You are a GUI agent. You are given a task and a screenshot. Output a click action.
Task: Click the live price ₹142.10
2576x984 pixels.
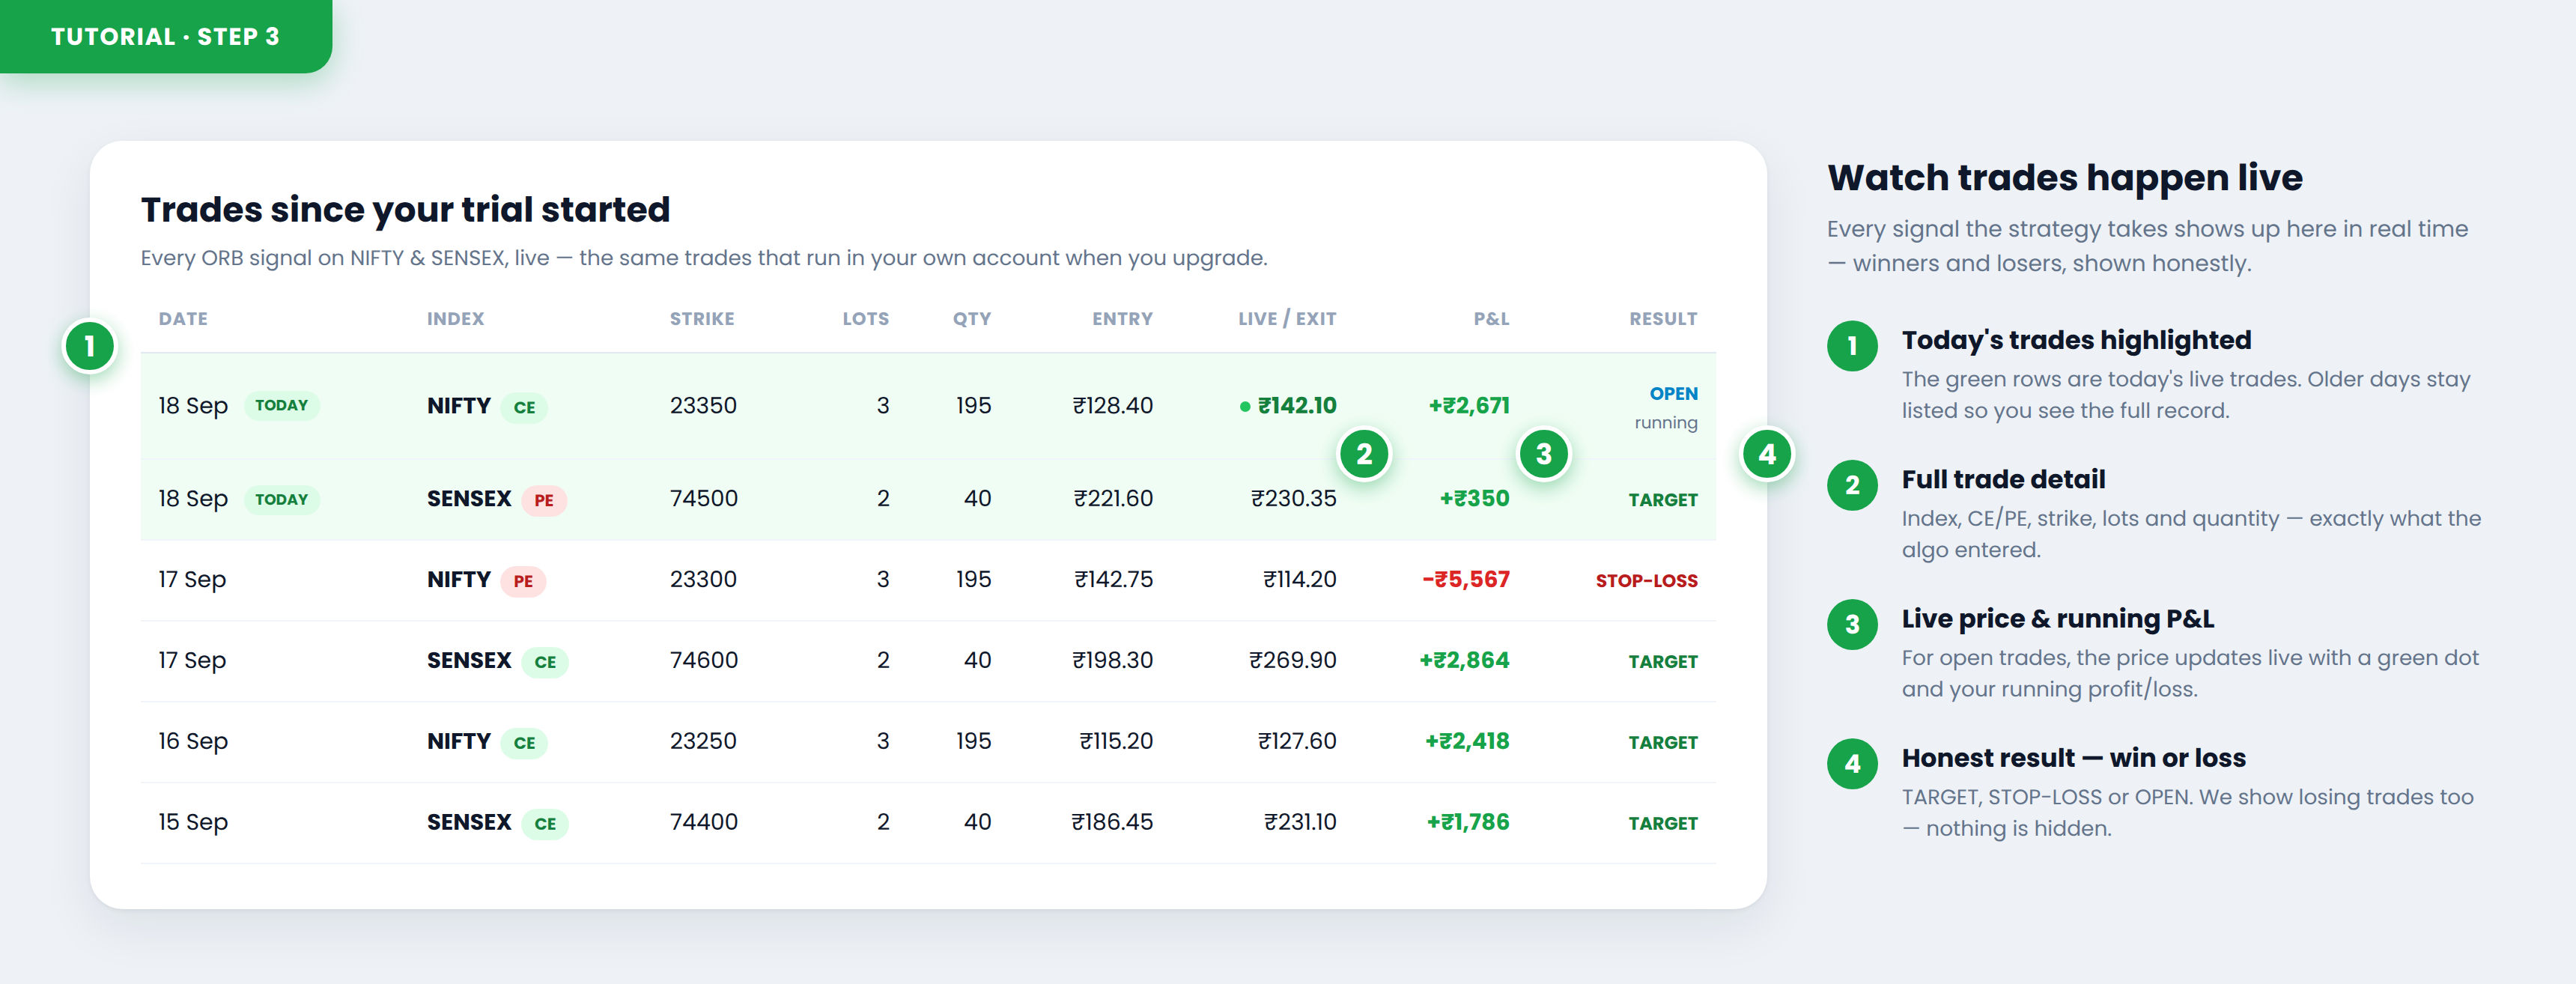(x=1297, y=406)
